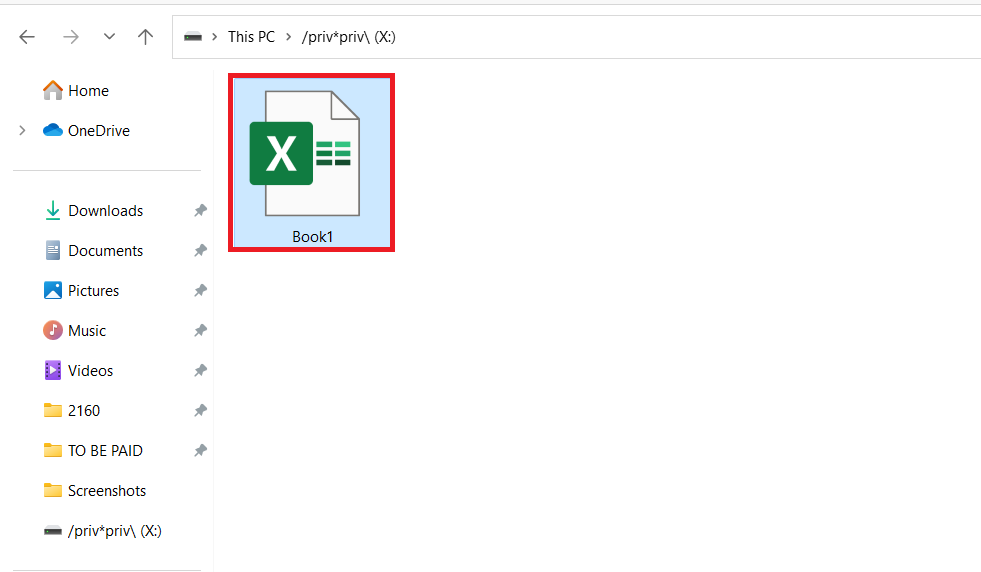This screenshot has width=981, height=572.
Task: Unpin Documents using its pin icon
Action: pyautogui.click(x=200, y=250)
